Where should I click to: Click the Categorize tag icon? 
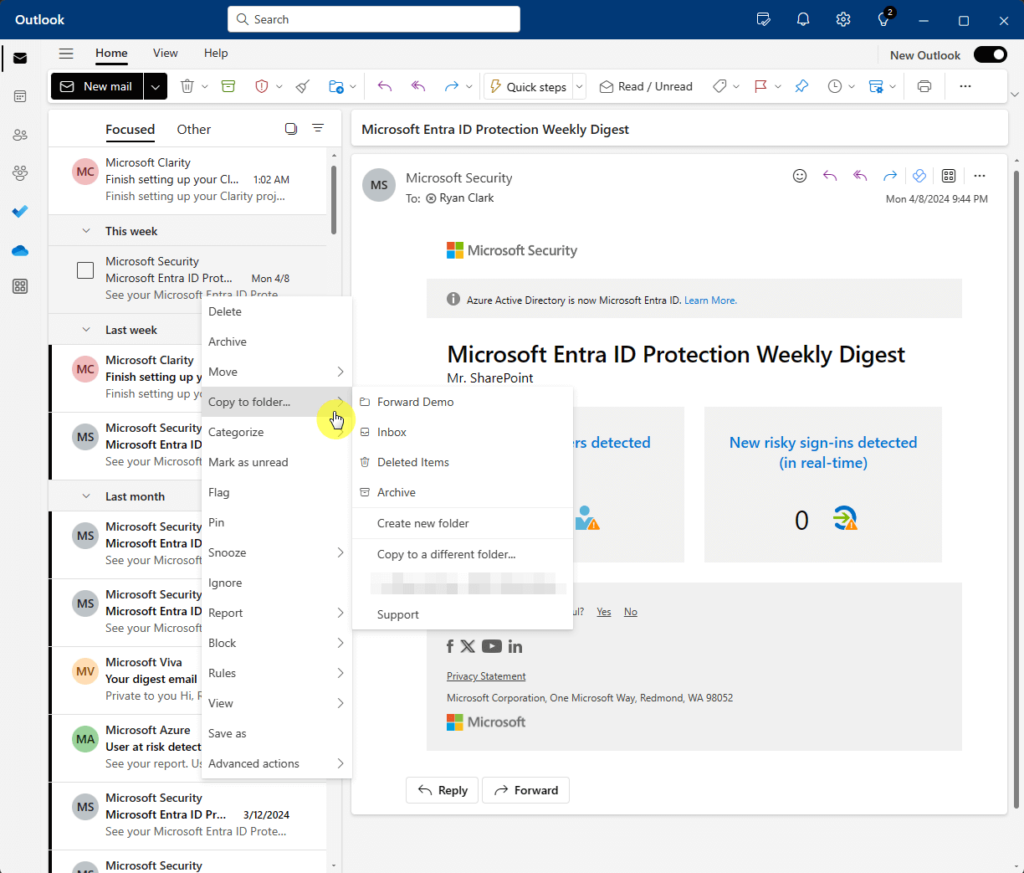[x=719, y=86]
